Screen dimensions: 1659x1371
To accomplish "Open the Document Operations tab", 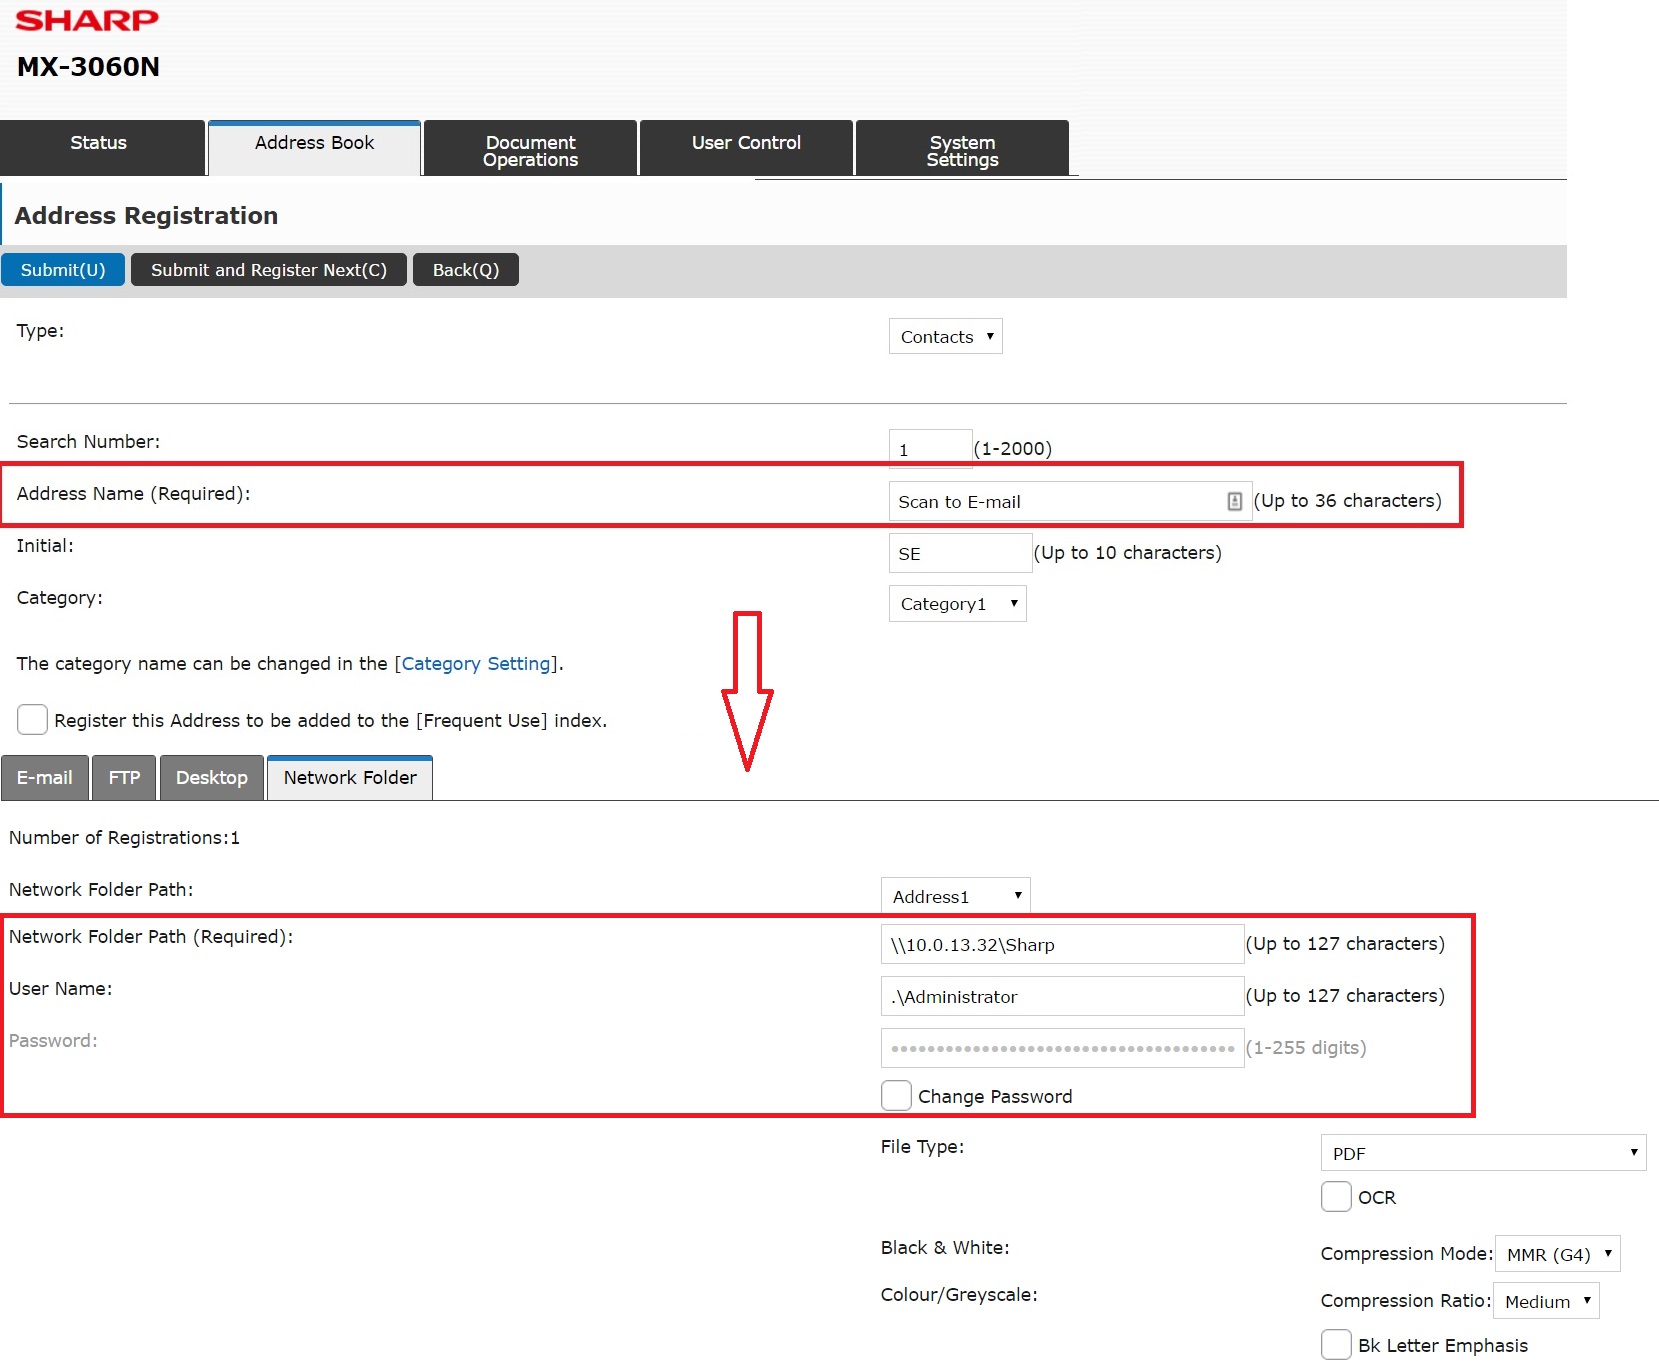I will click(x=530, y=150).
